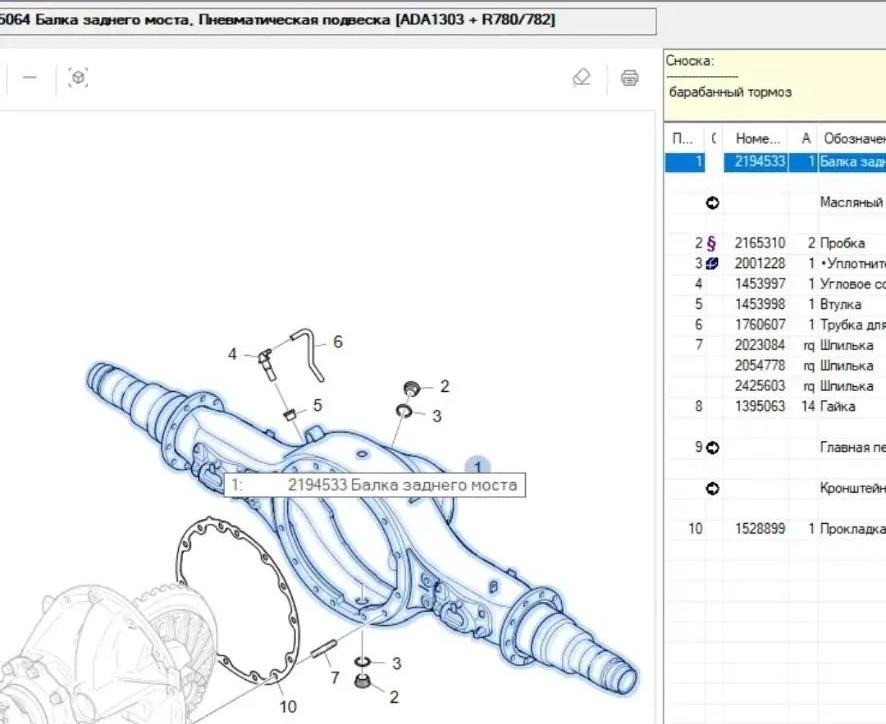Click the arrow icon on row 9
Image resolution: width=886 pixels, height=724 pixels.
[713, 448]
